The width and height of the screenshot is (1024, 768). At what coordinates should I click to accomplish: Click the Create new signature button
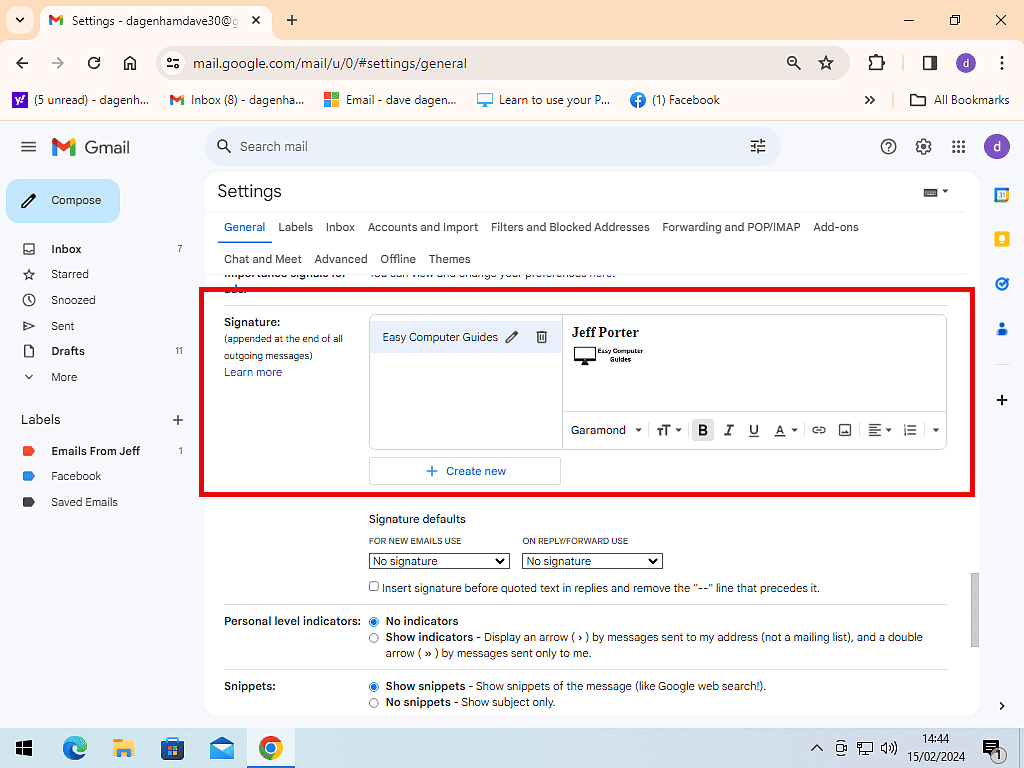pos(465,471)
